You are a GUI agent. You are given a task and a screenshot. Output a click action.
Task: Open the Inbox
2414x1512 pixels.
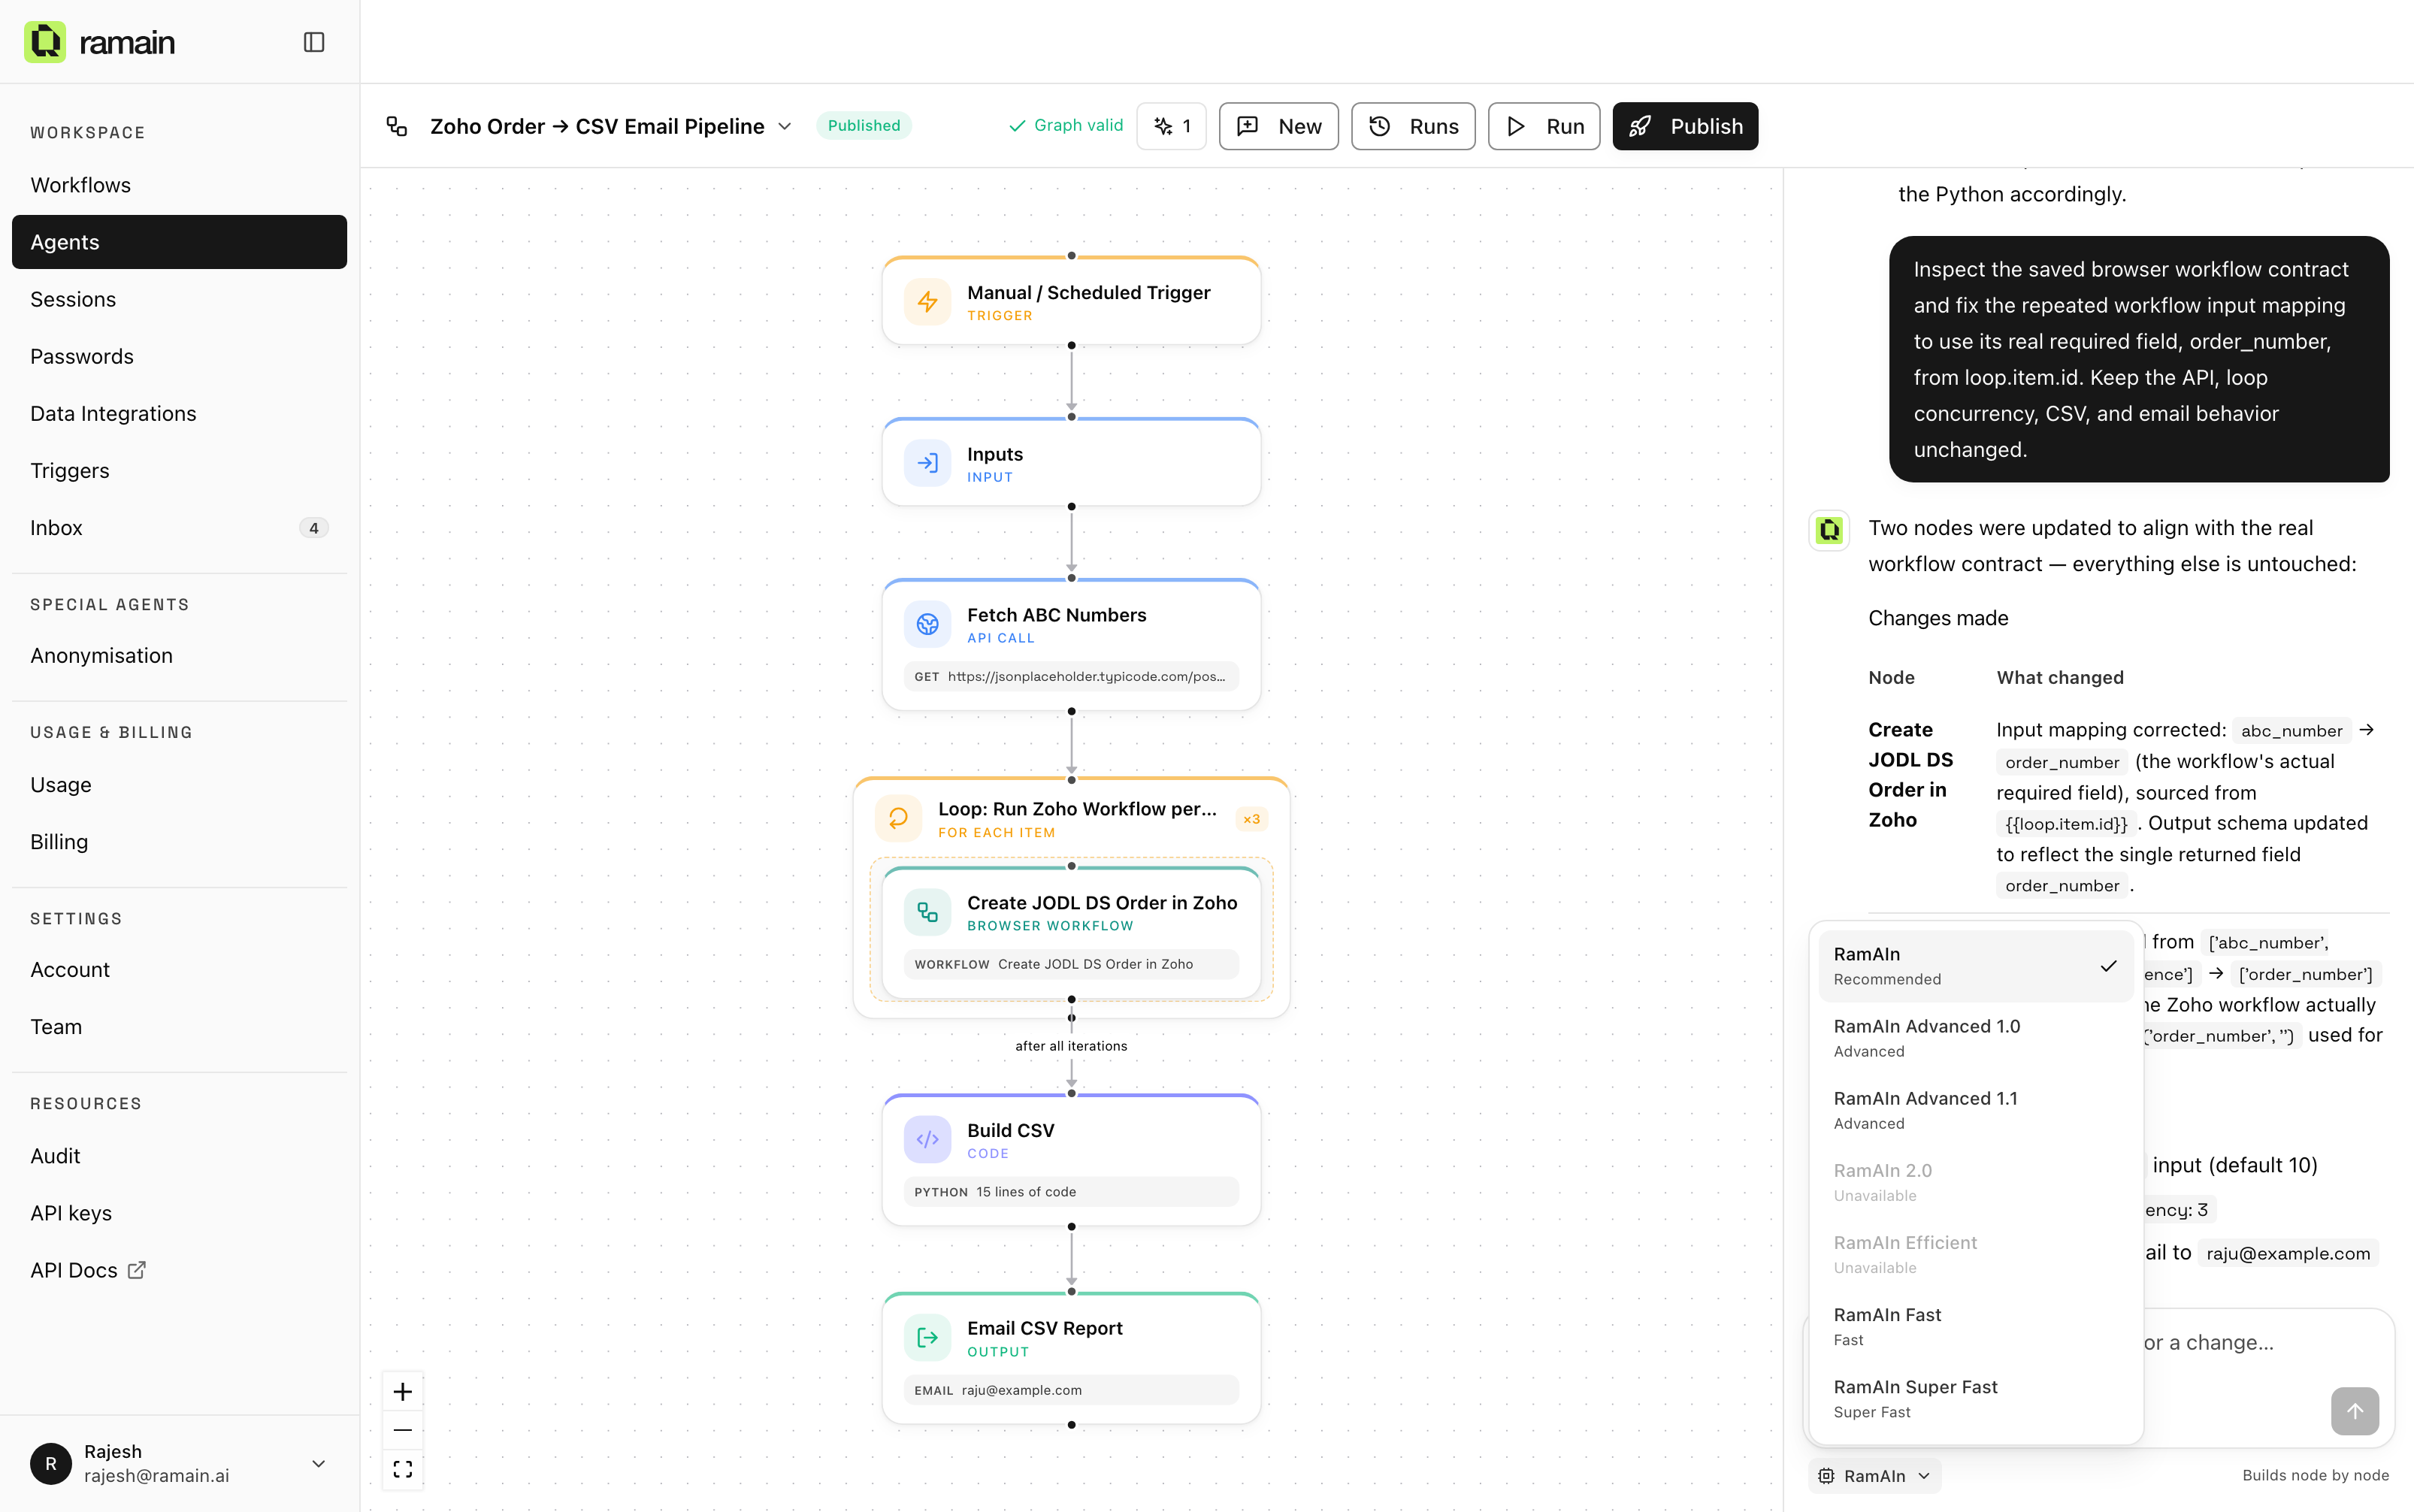(x=179, y=528)
